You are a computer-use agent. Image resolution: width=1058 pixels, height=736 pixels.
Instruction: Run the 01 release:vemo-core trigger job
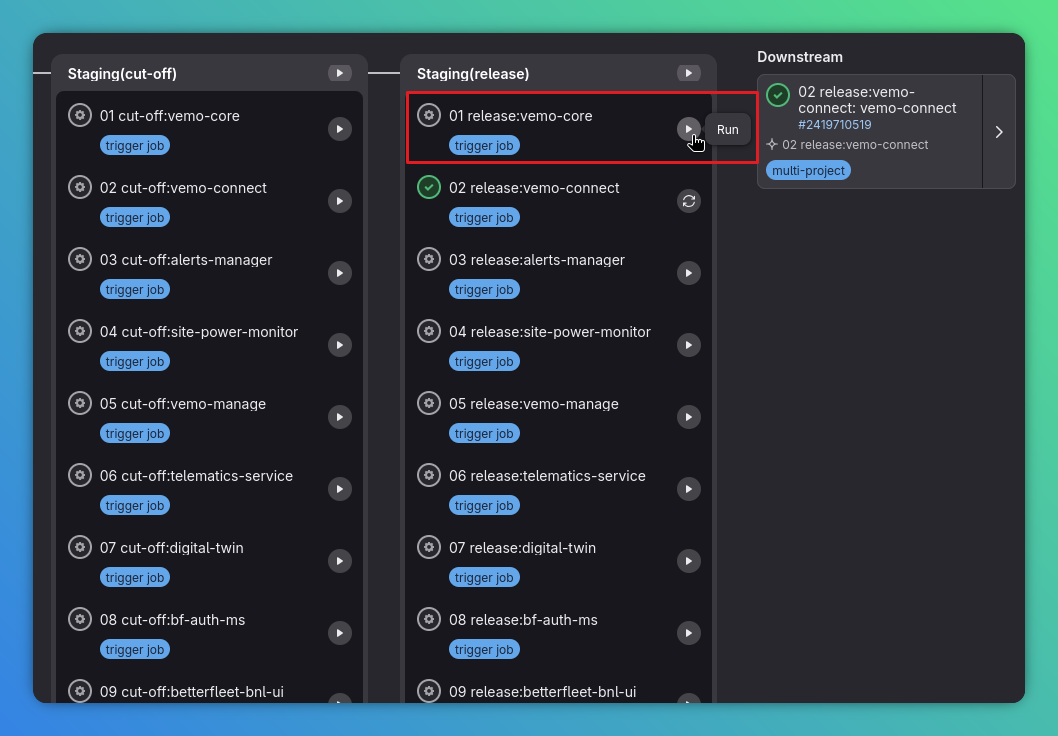689,129
